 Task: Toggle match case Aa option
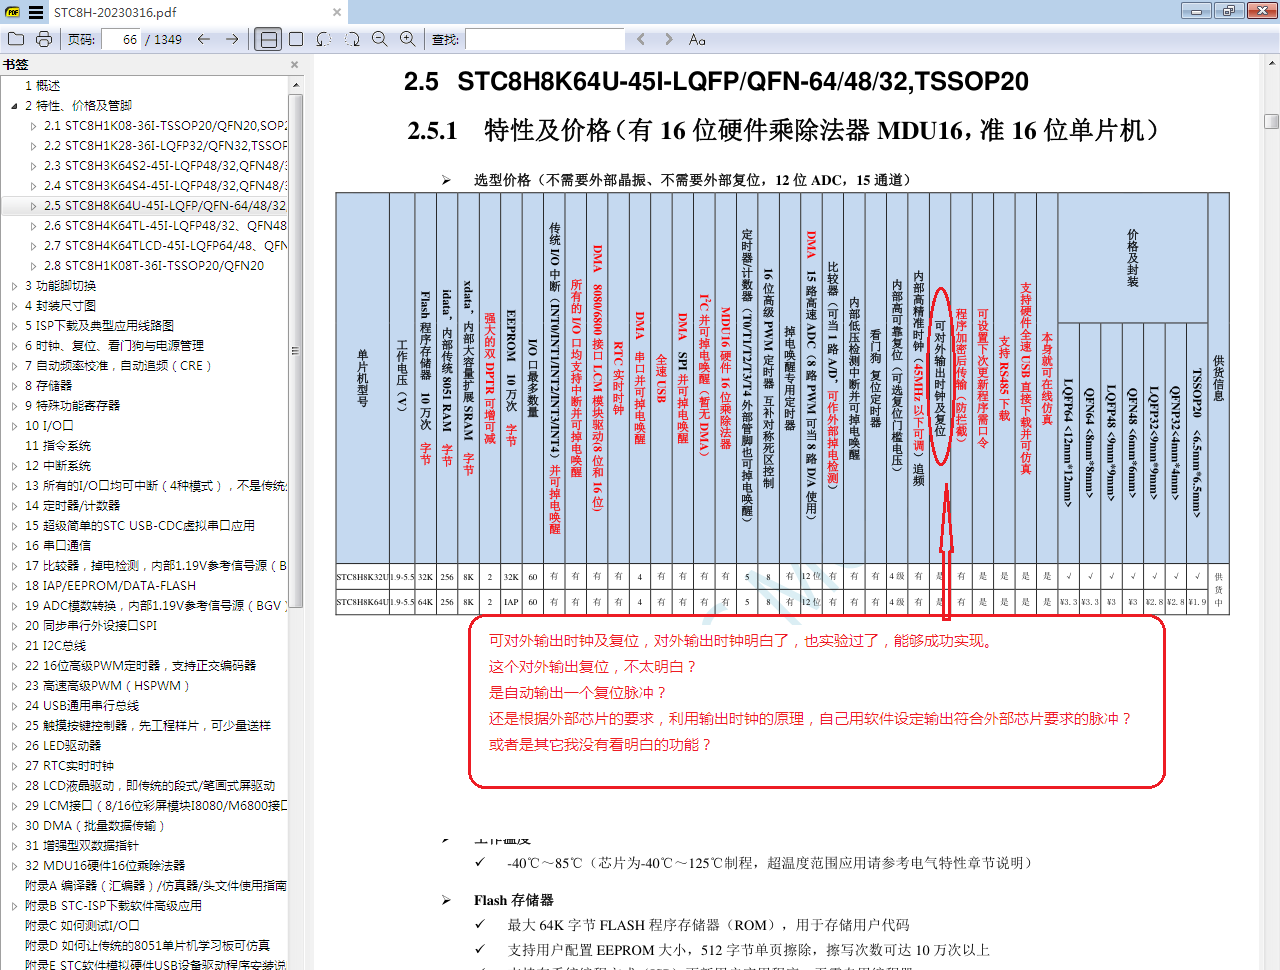pyautogui.click(x=697, y=39)
